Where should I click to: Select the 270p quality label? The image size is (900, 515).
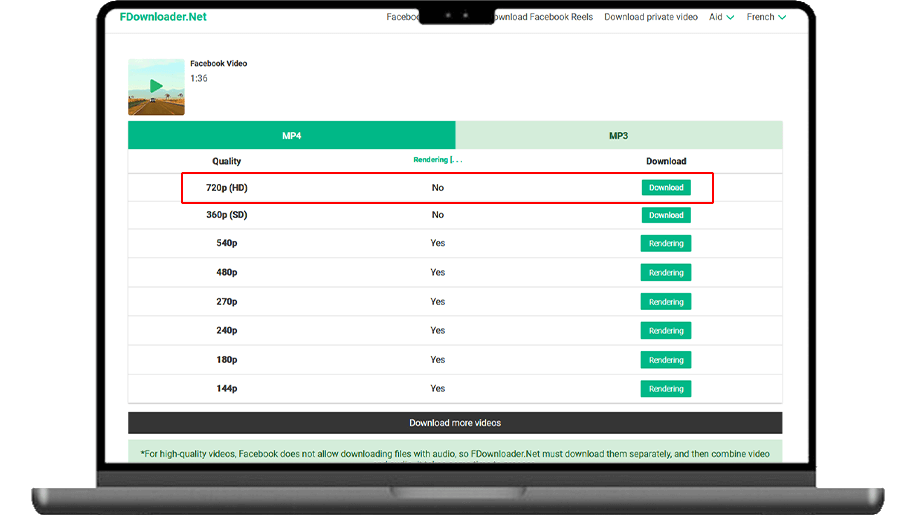[227, 301]
